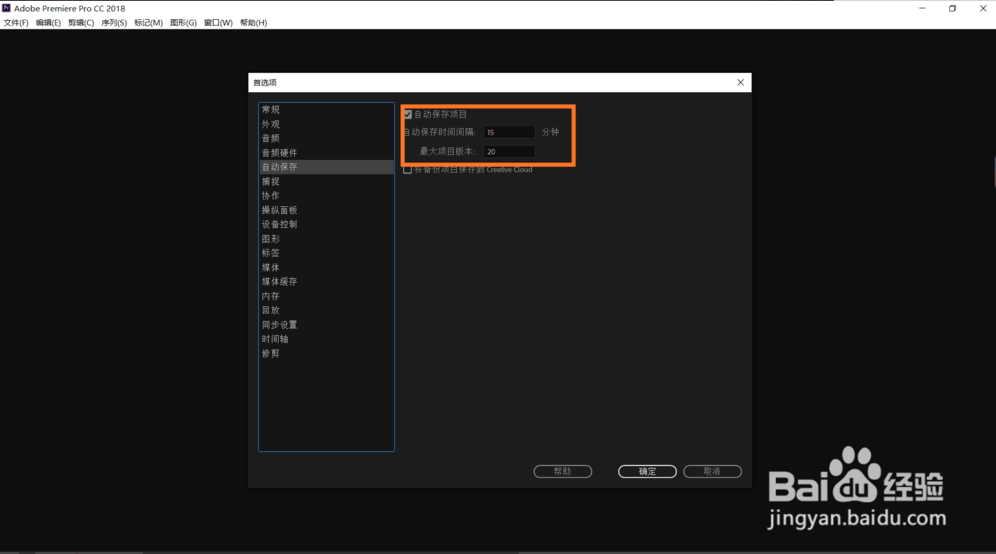Screen dimensions: 996x554
Task: Click the 最大项目版本 value field
Action: pos(509,151)
